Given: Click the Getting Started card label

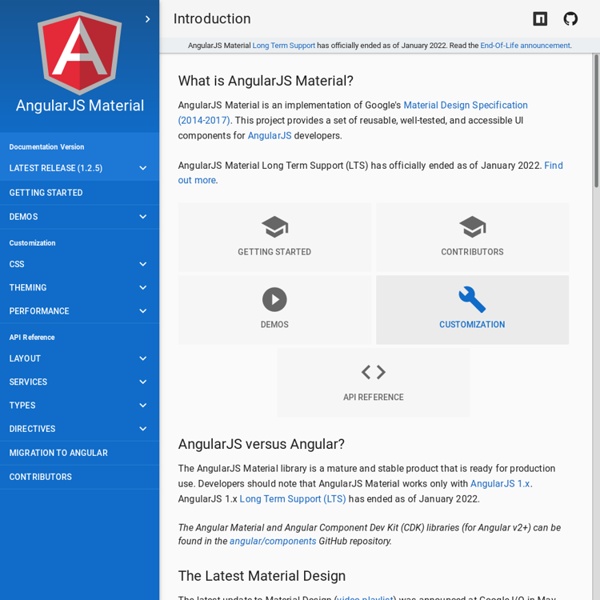Looking at the screenshot, I should coord(274,252).
